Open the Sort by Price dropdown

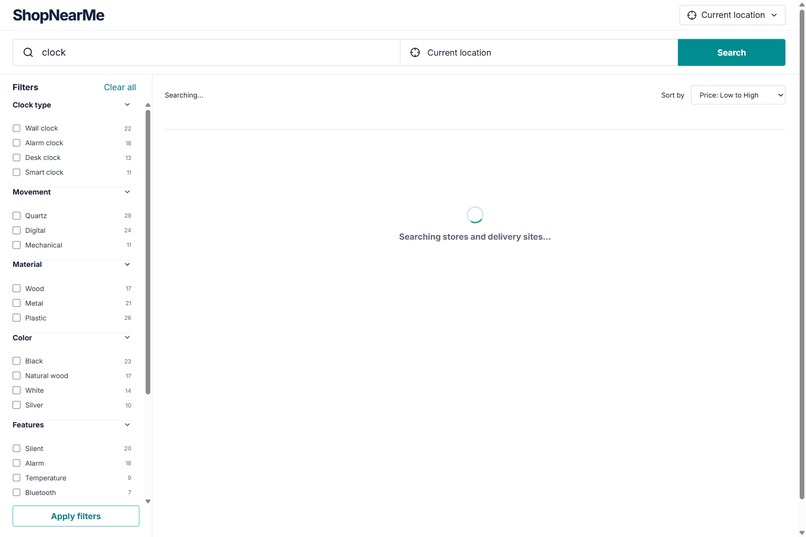pos(738,95)
